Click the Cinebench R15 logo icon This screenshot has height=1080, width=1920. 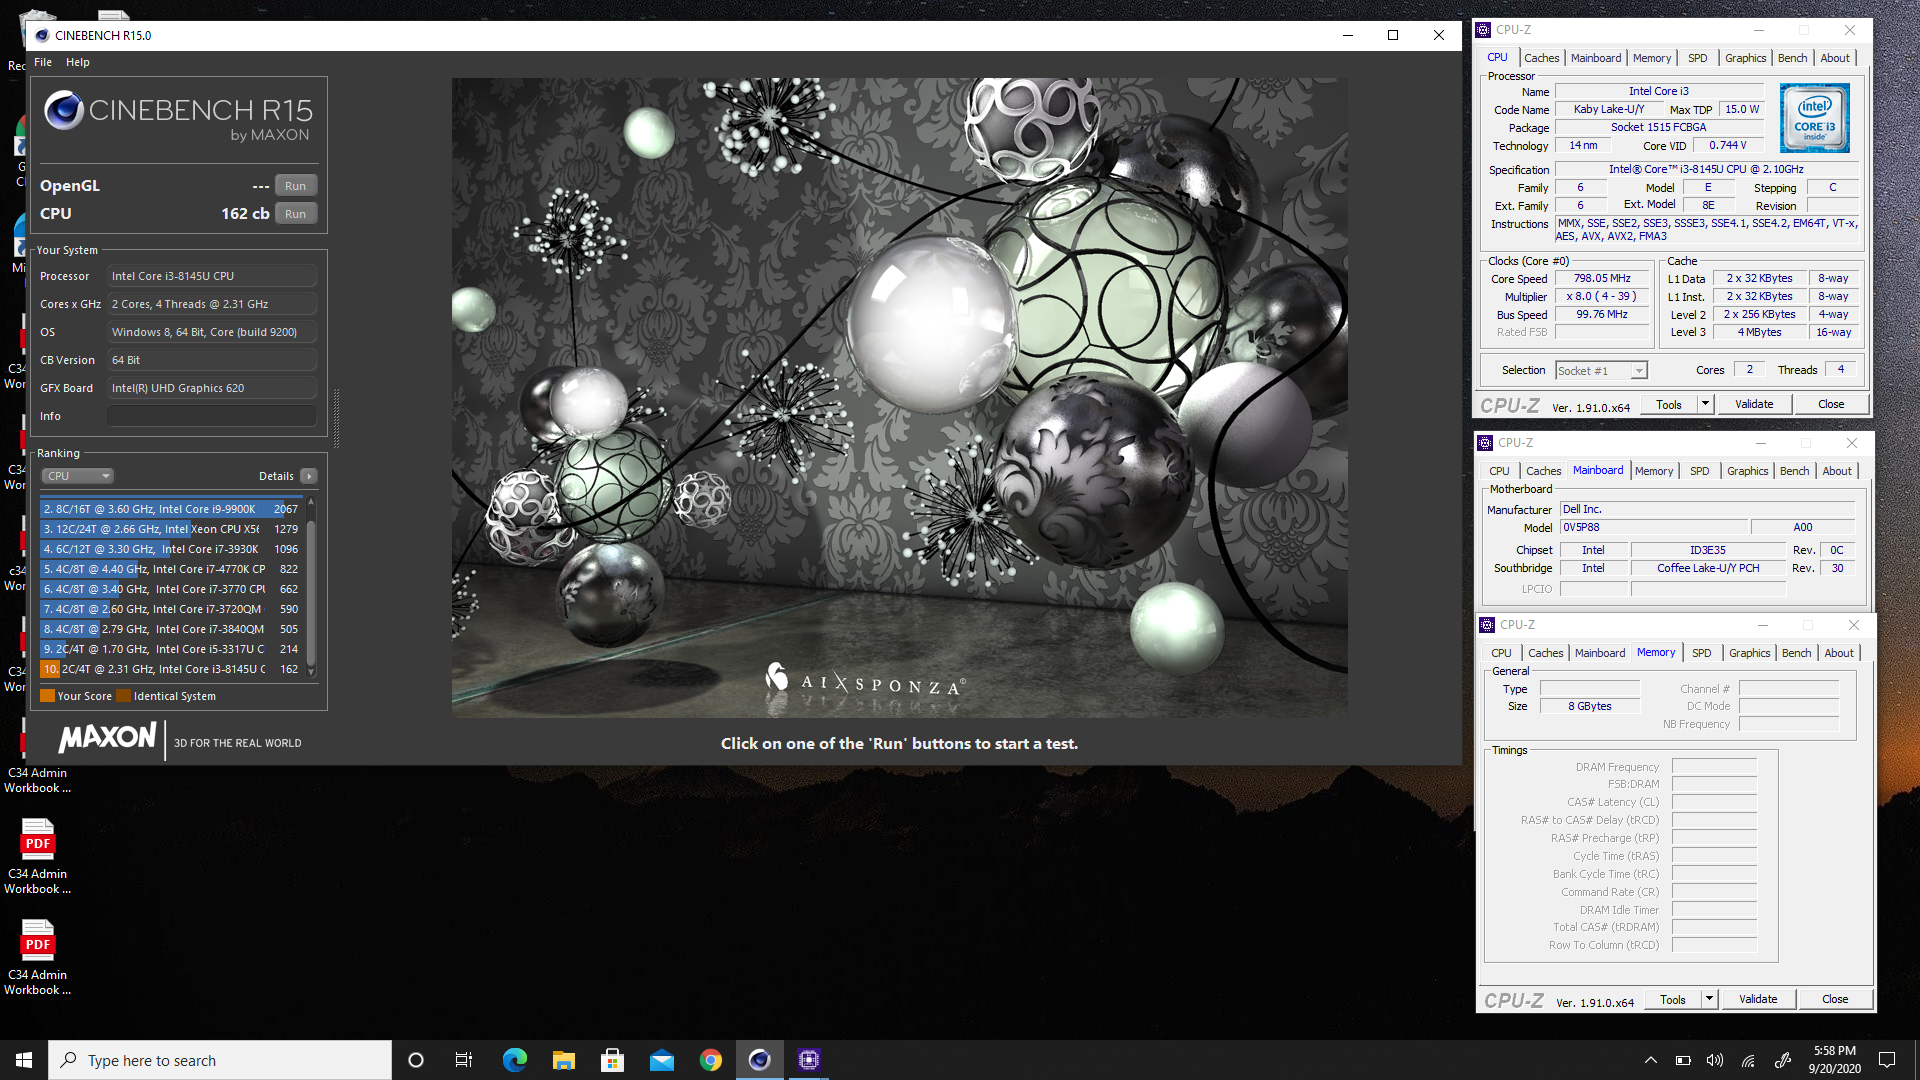tap(64, 110)
